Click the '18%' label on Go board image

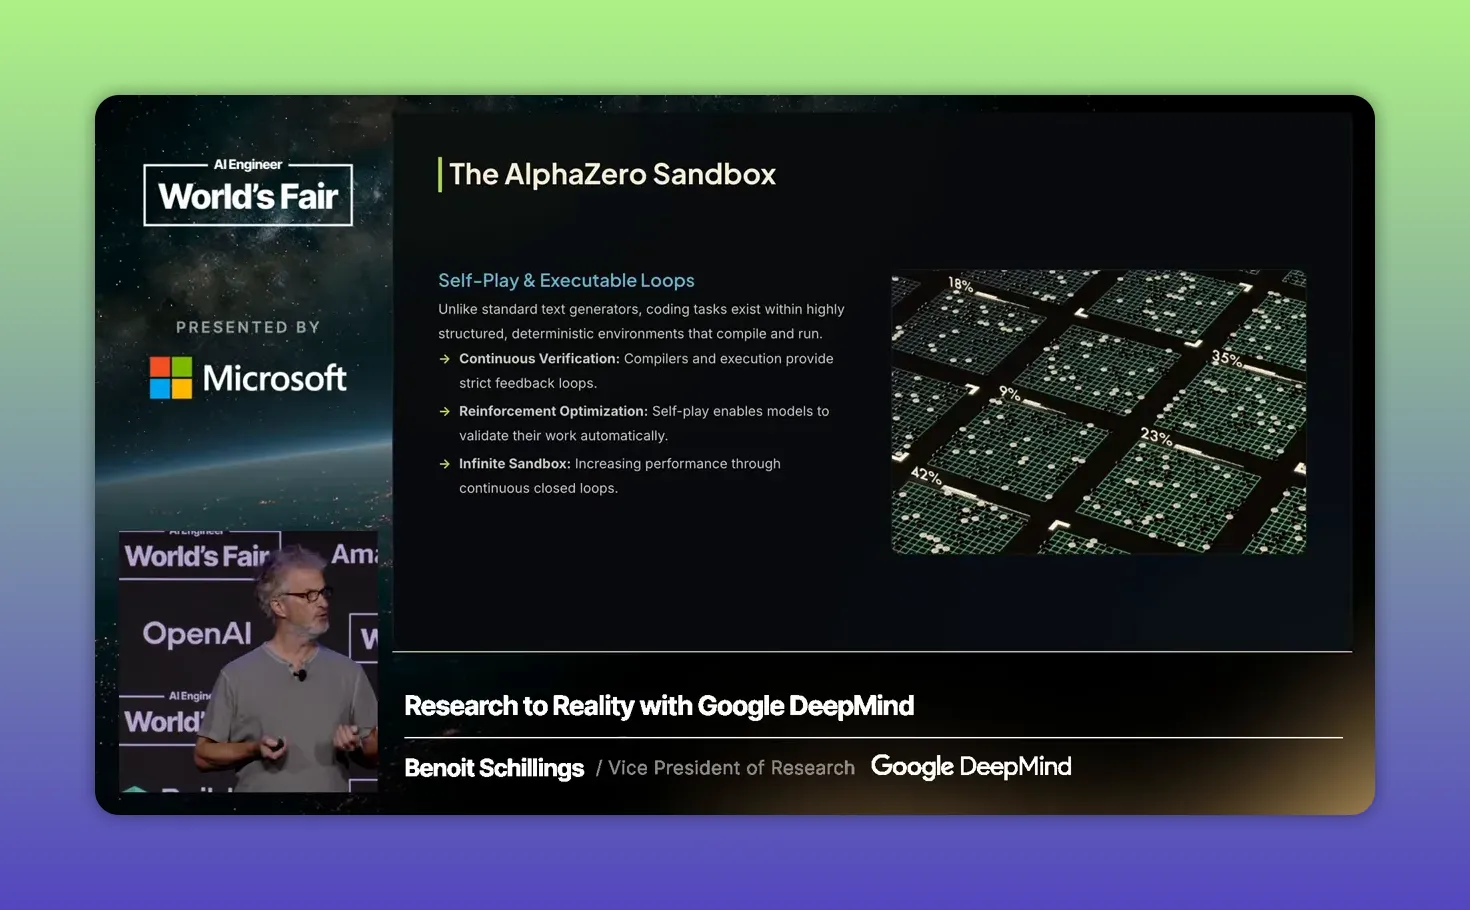pyautogui.click(x=961, y=284)
